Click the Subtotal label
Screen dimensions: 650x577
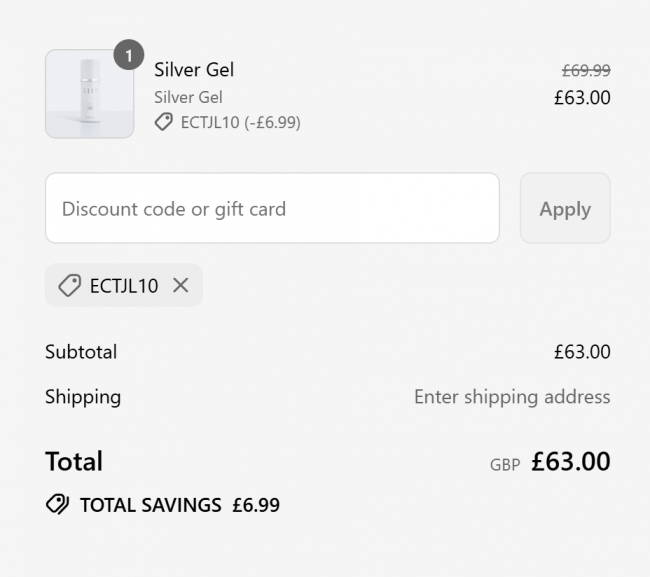[81, 352]
